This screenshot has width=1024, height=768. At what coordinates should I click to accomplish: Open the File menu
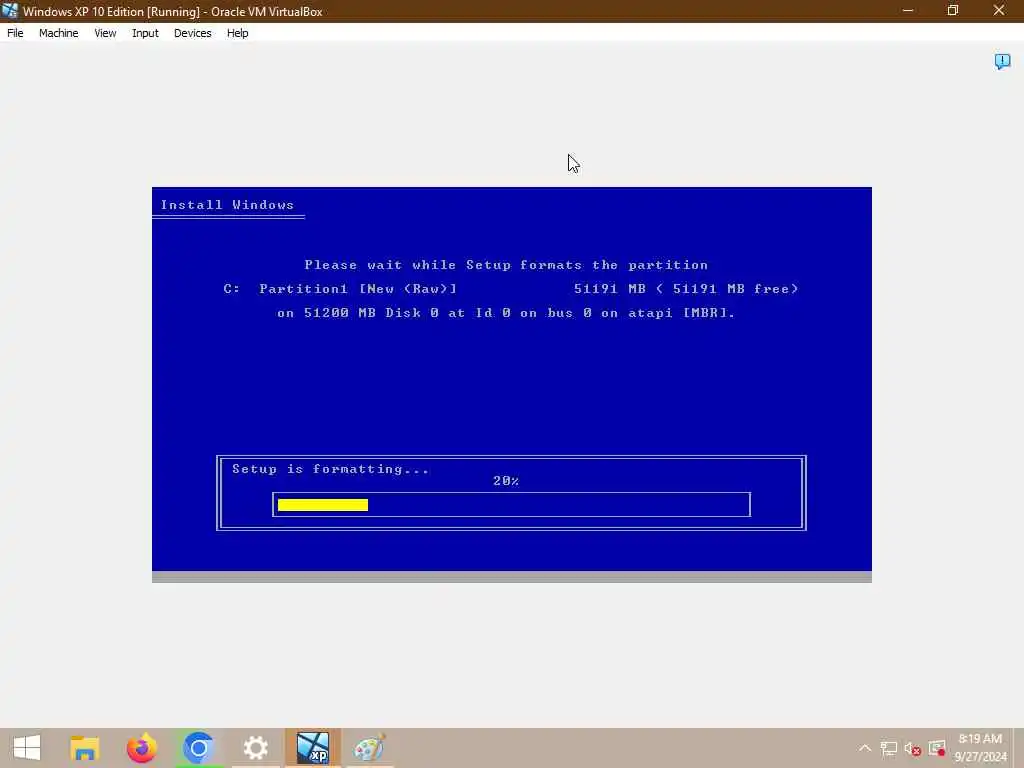click(15, 33)
